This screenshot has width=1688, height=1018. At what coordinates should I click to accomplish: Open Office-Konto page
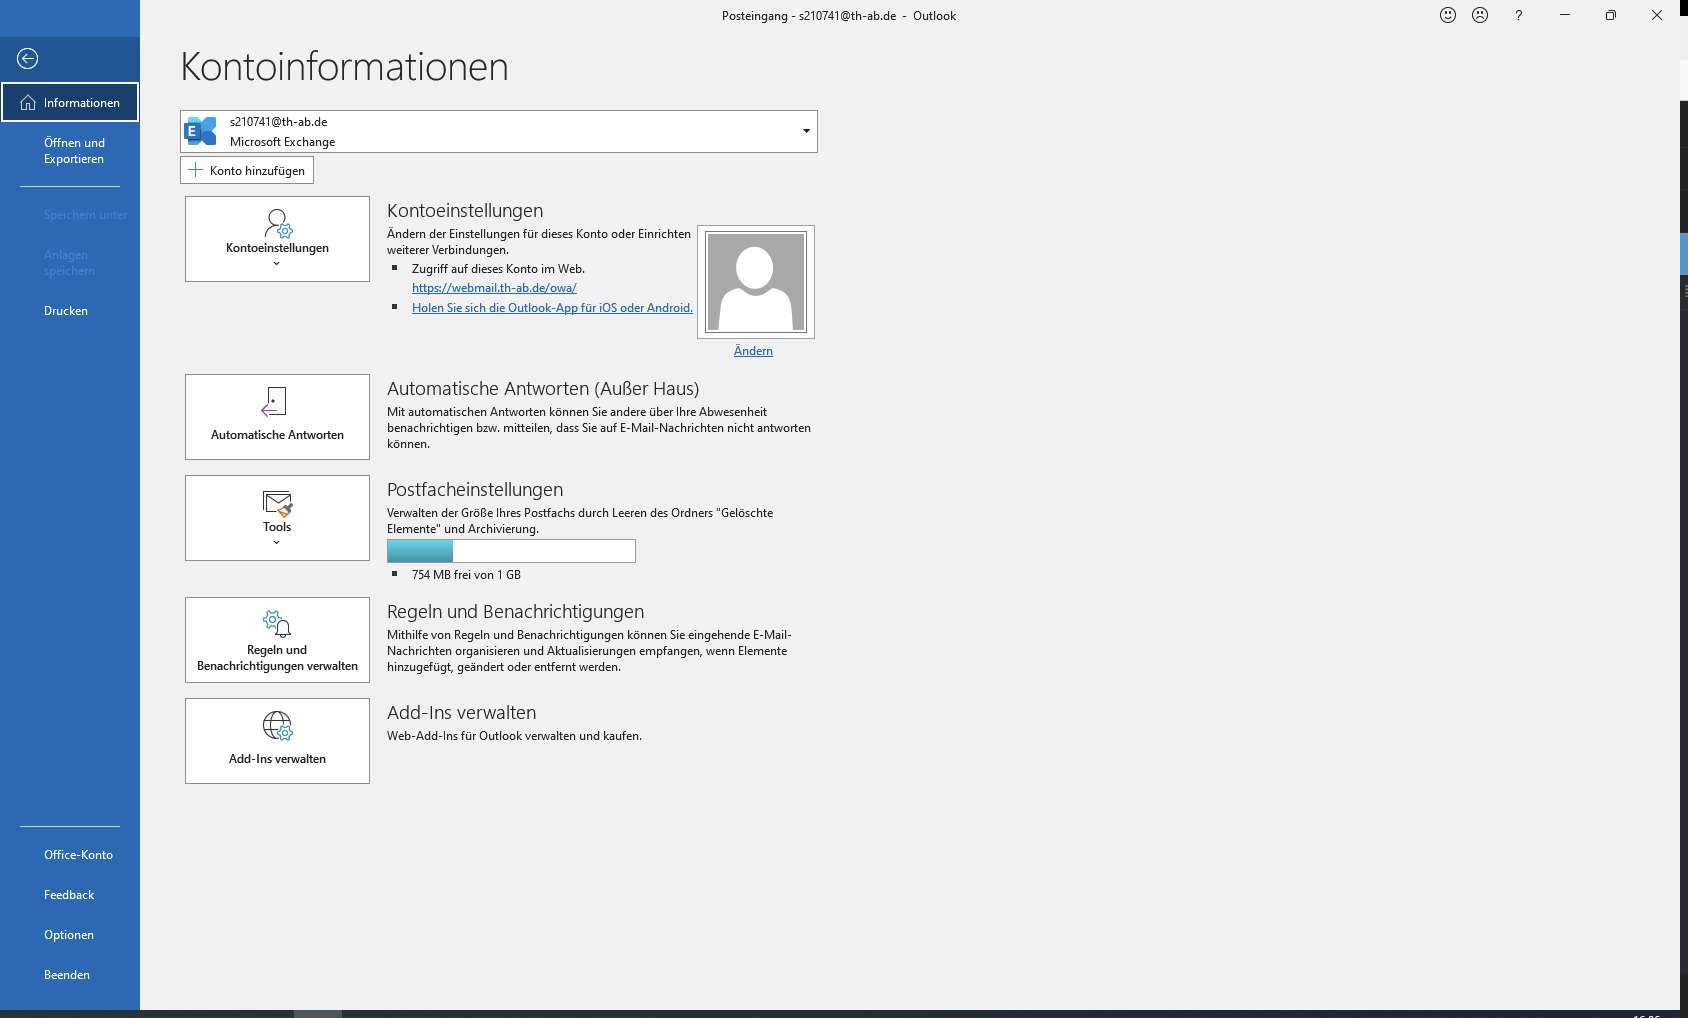(78, 855)
